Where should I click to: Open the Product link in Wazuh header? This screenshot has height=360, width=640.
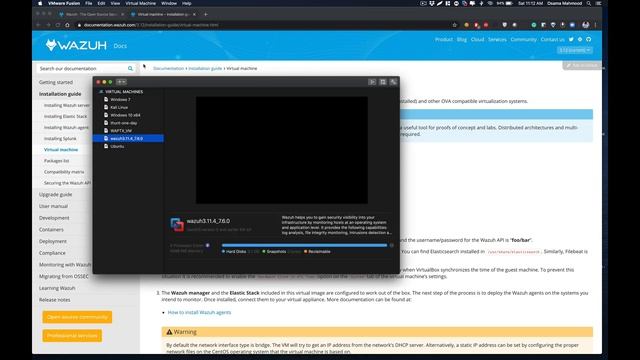click(x=444, y=40)
